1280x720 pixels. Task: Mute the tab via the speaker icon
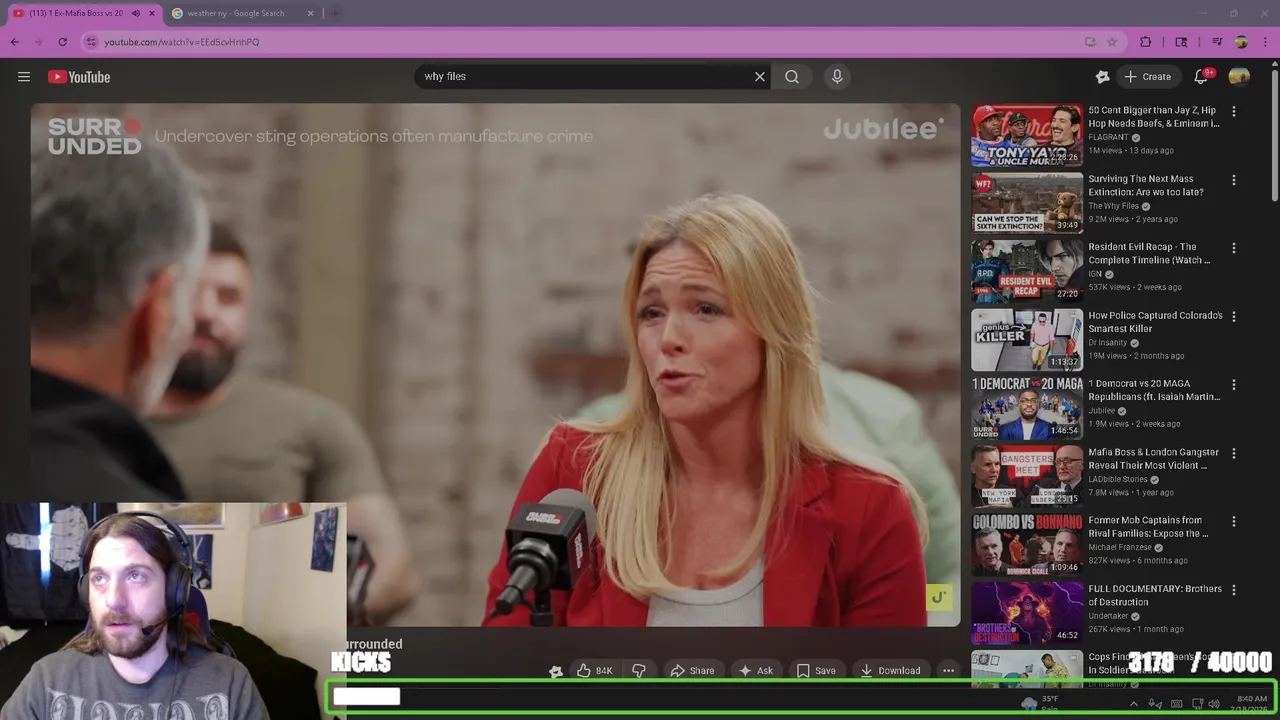(136, 13)
